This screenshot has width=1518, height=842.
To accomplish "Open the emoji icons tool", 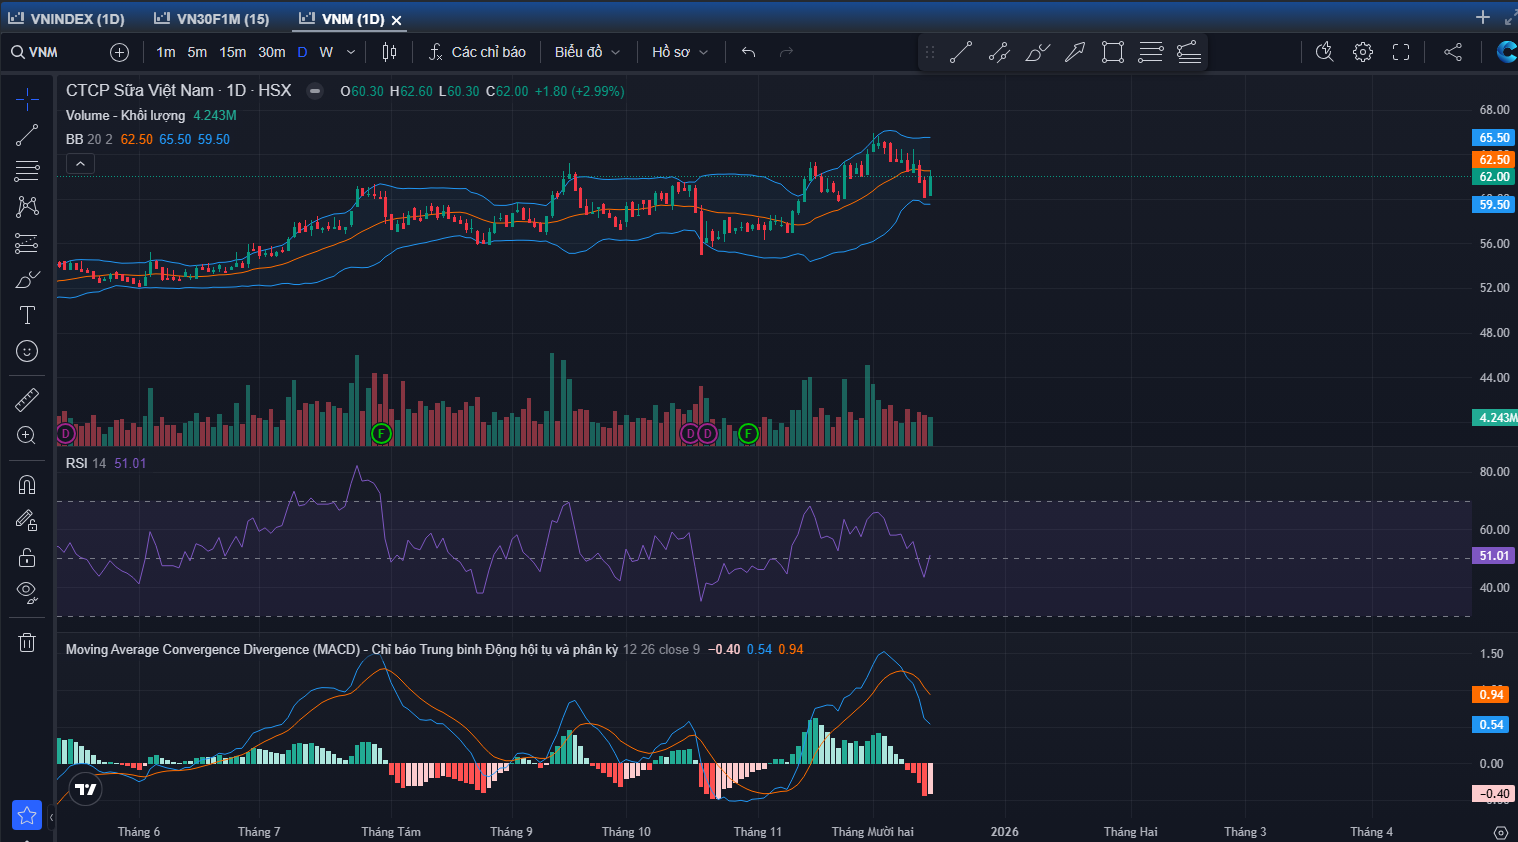I will point(27,351).
